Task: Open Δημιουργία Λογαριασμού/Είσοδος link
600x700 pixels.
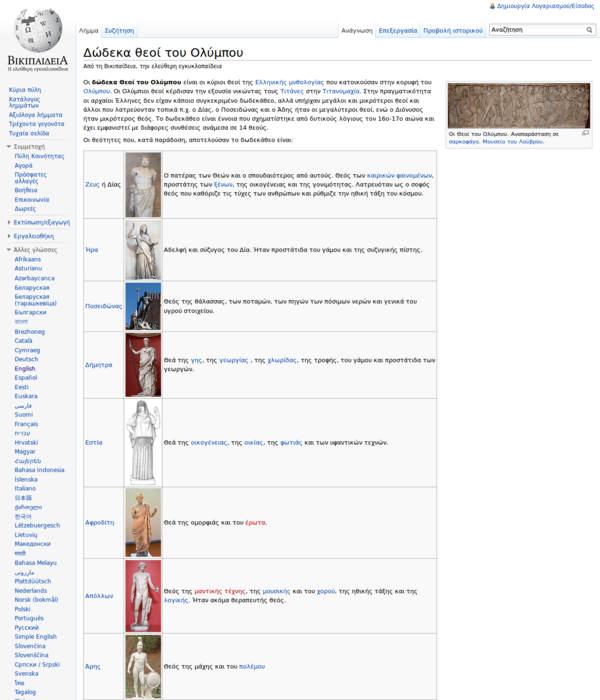Action: pos(545,6)
